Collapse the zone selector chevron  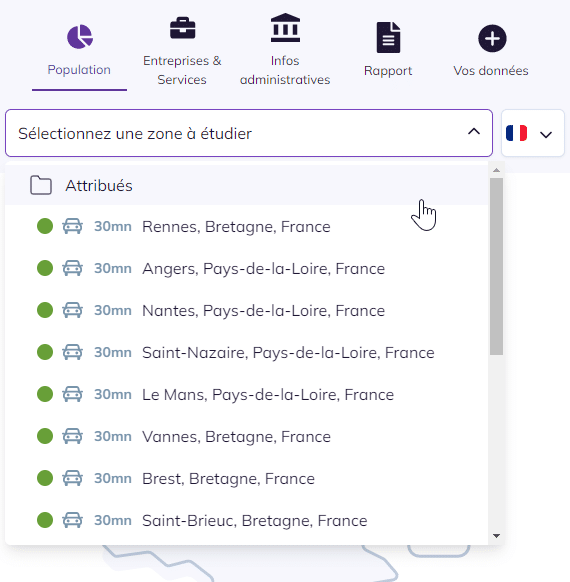(x=474, y=132)
